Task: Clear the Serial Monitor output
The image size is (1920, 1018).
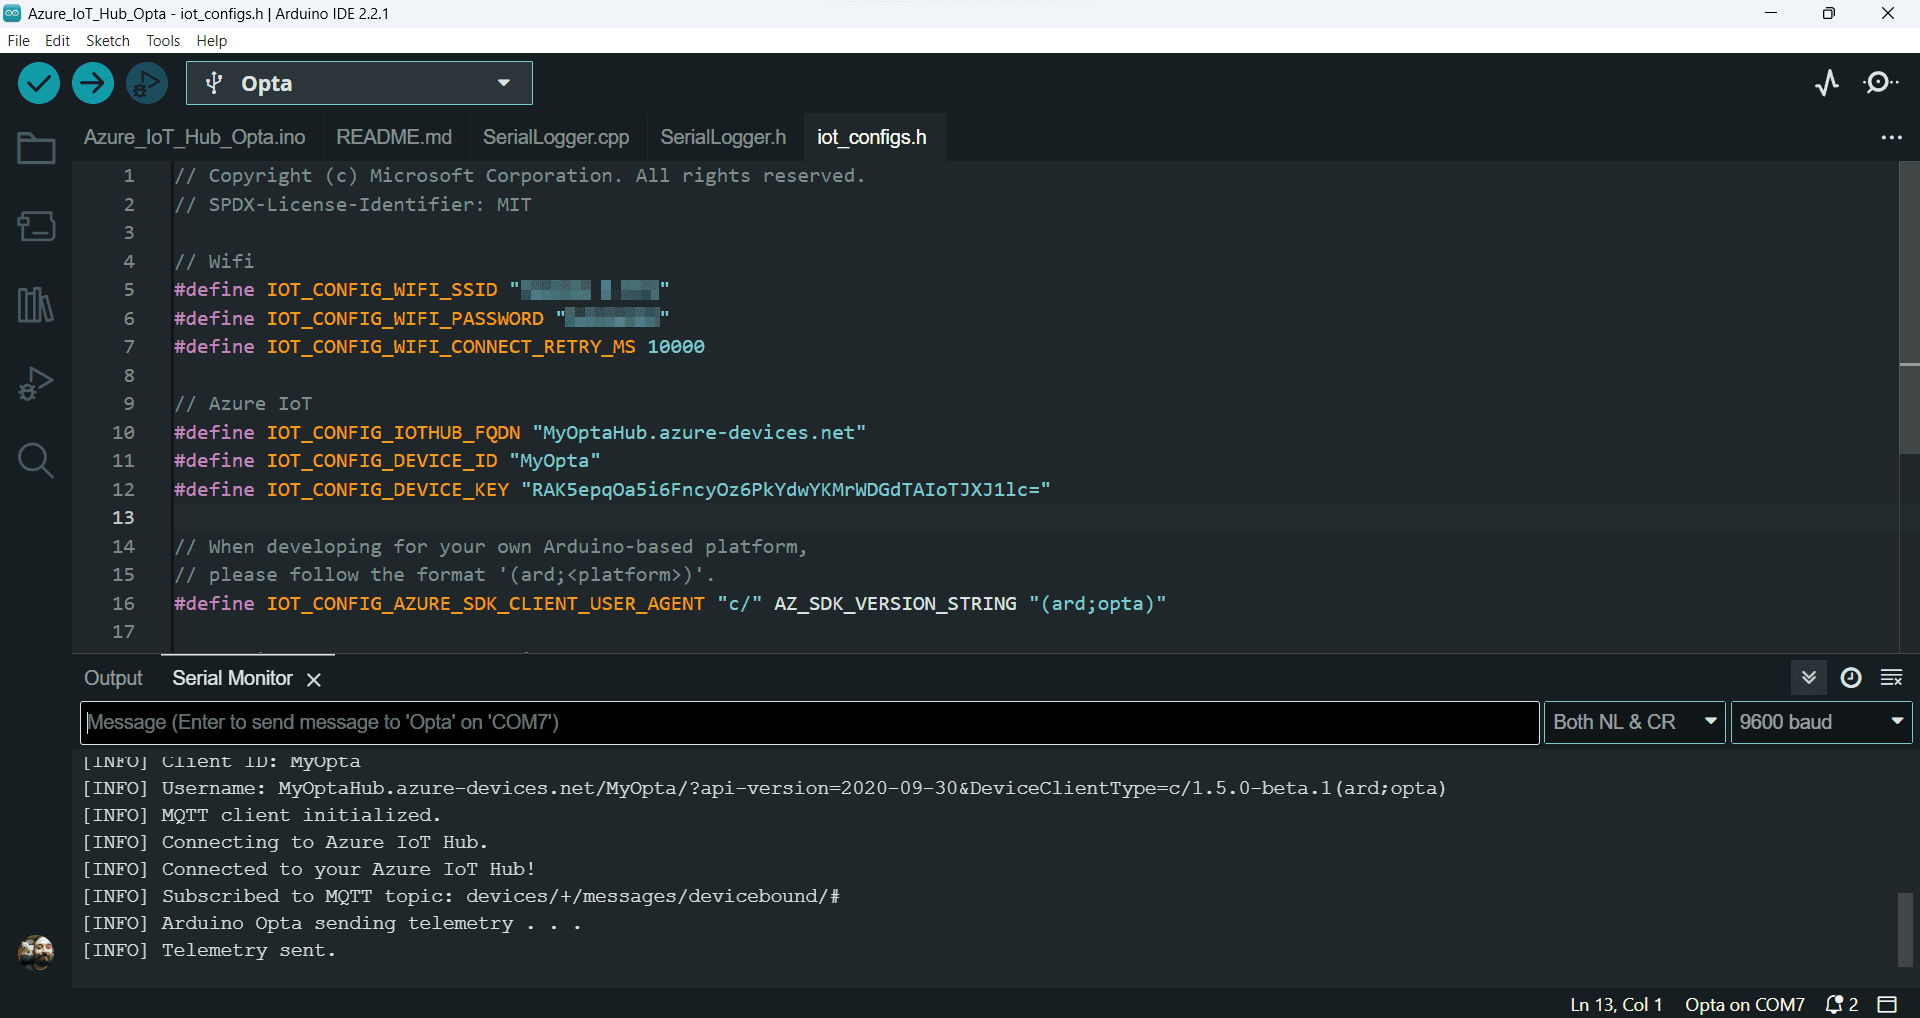Action: pyautogui.click(x=1891, y=678)
